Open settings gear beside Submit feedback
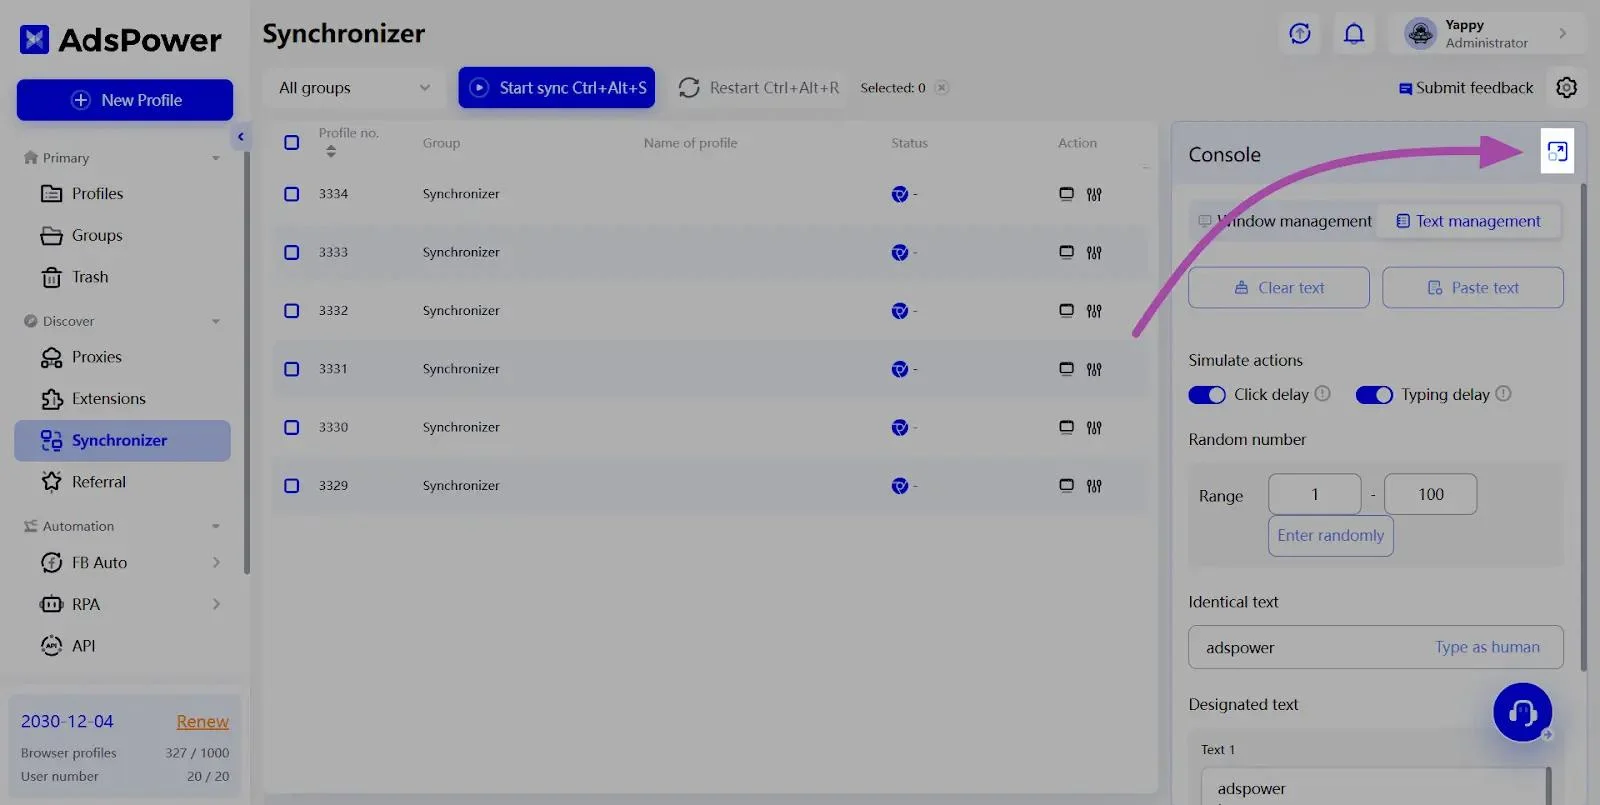1600x805 pixels. 1566,88
